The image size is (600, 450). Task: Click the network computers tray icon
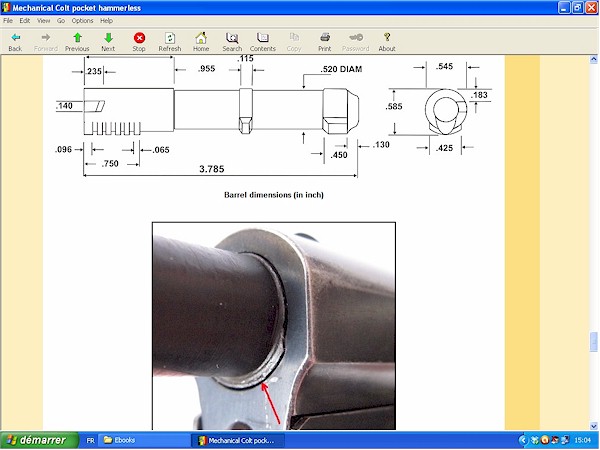[564, 440]
